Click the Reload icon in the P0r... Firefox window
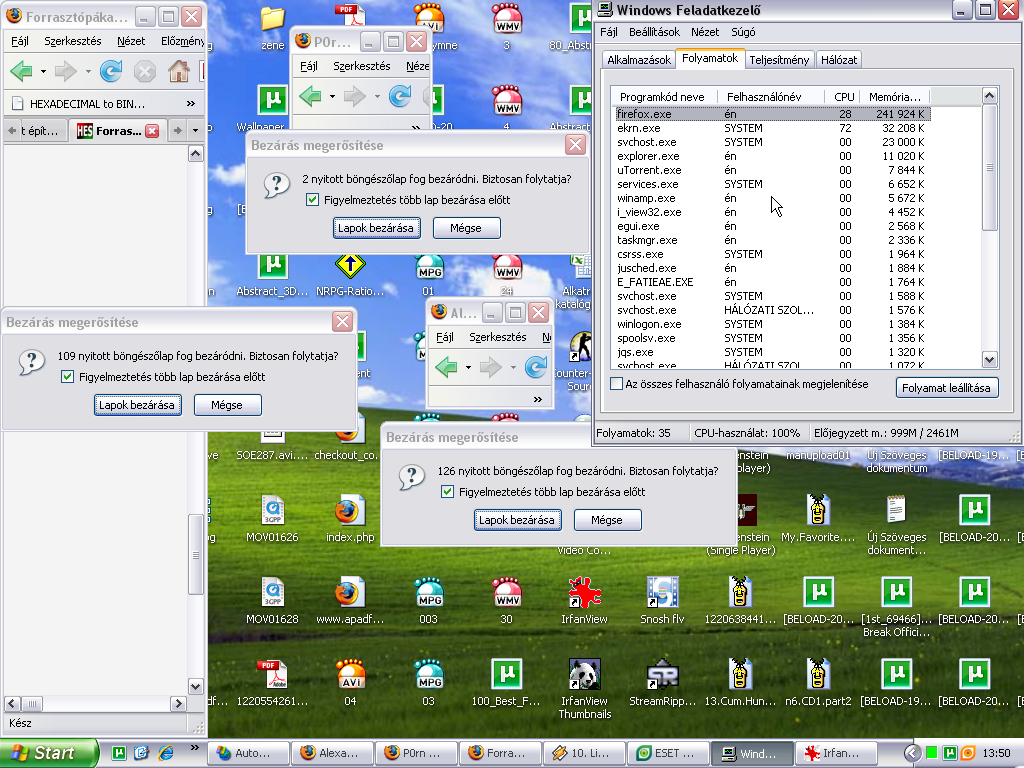Image resolution: width=1024 pixels, height=768 pixels. click(400, 97)
